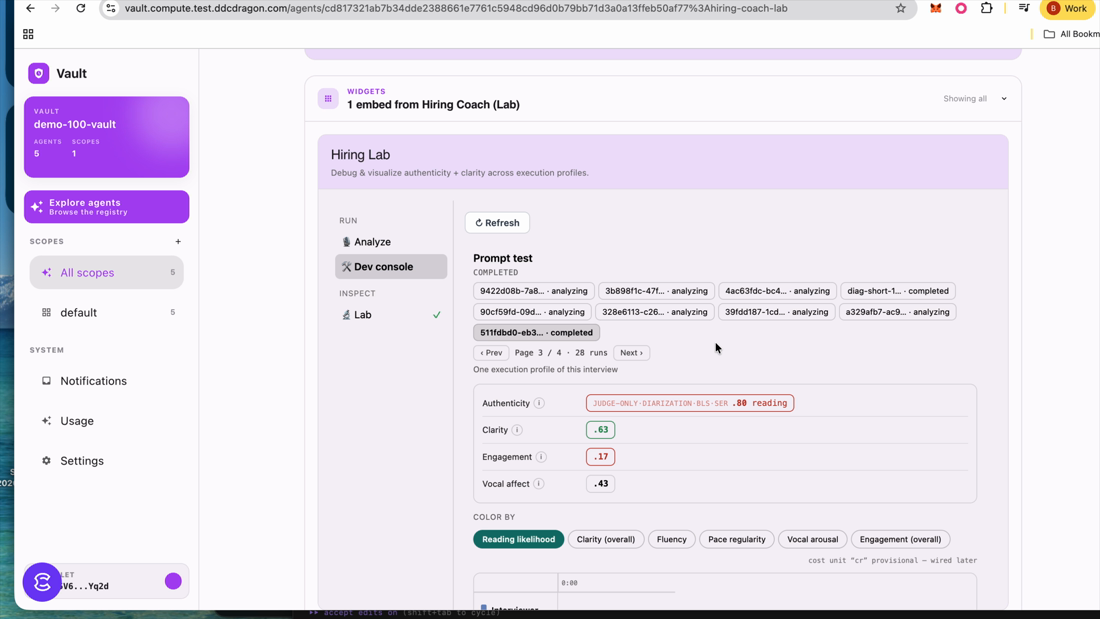Image resolution: width=1100 pixels, height=619 pixels.
Task: Click the Authenticity .80 reading badge
Action: point(690,404)
